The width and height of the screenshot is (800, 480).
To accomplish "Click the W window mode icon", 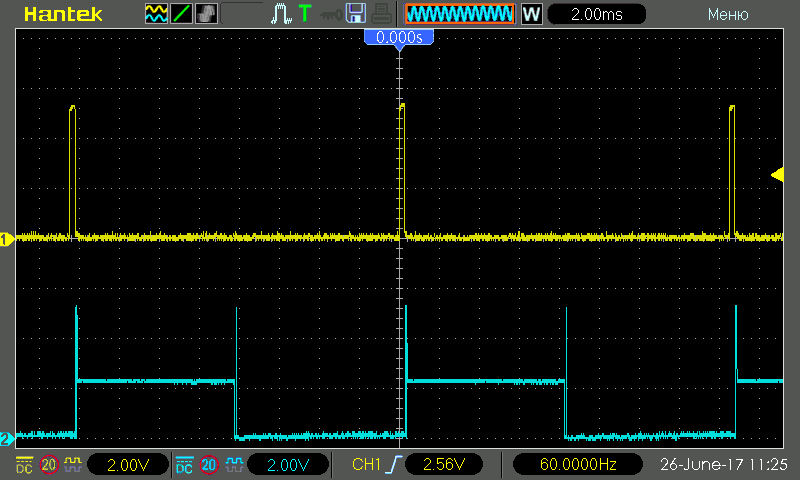I will point(532,14).
